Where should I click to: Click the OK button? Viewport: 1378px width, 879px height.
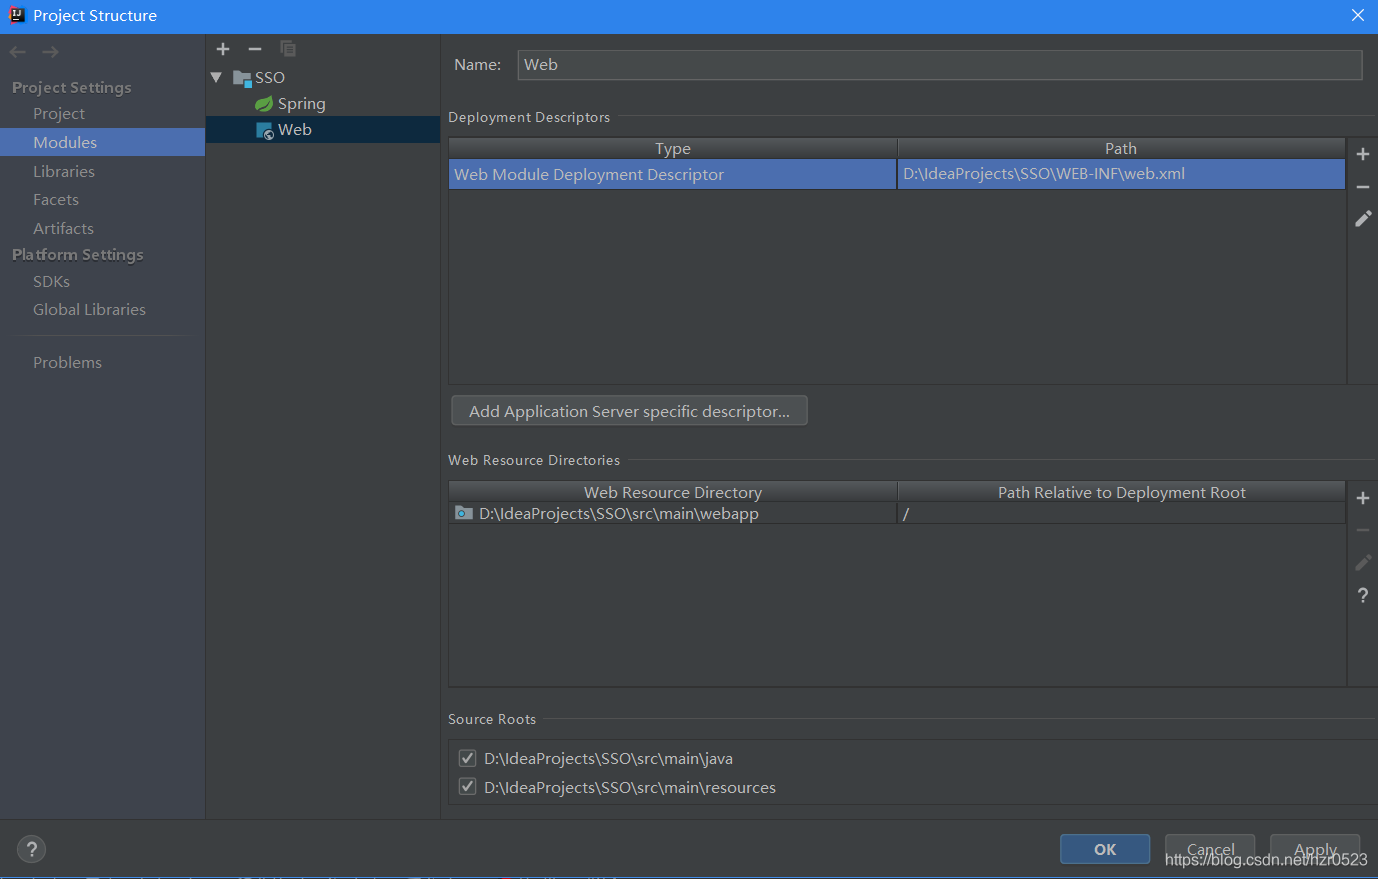1105,849
